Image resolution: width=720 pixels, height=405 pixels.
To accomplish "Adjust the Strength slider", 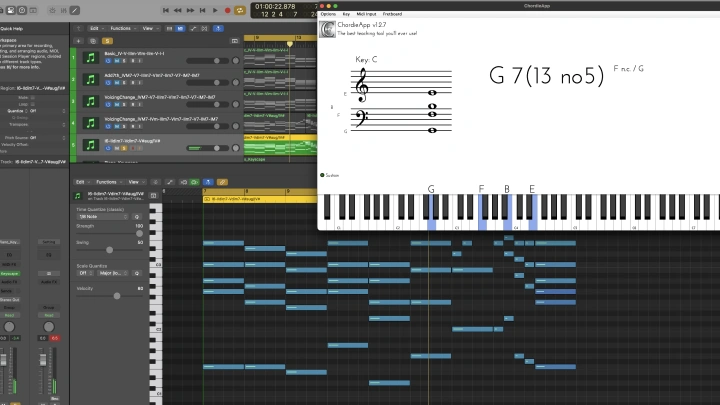I will pos(110,233).
